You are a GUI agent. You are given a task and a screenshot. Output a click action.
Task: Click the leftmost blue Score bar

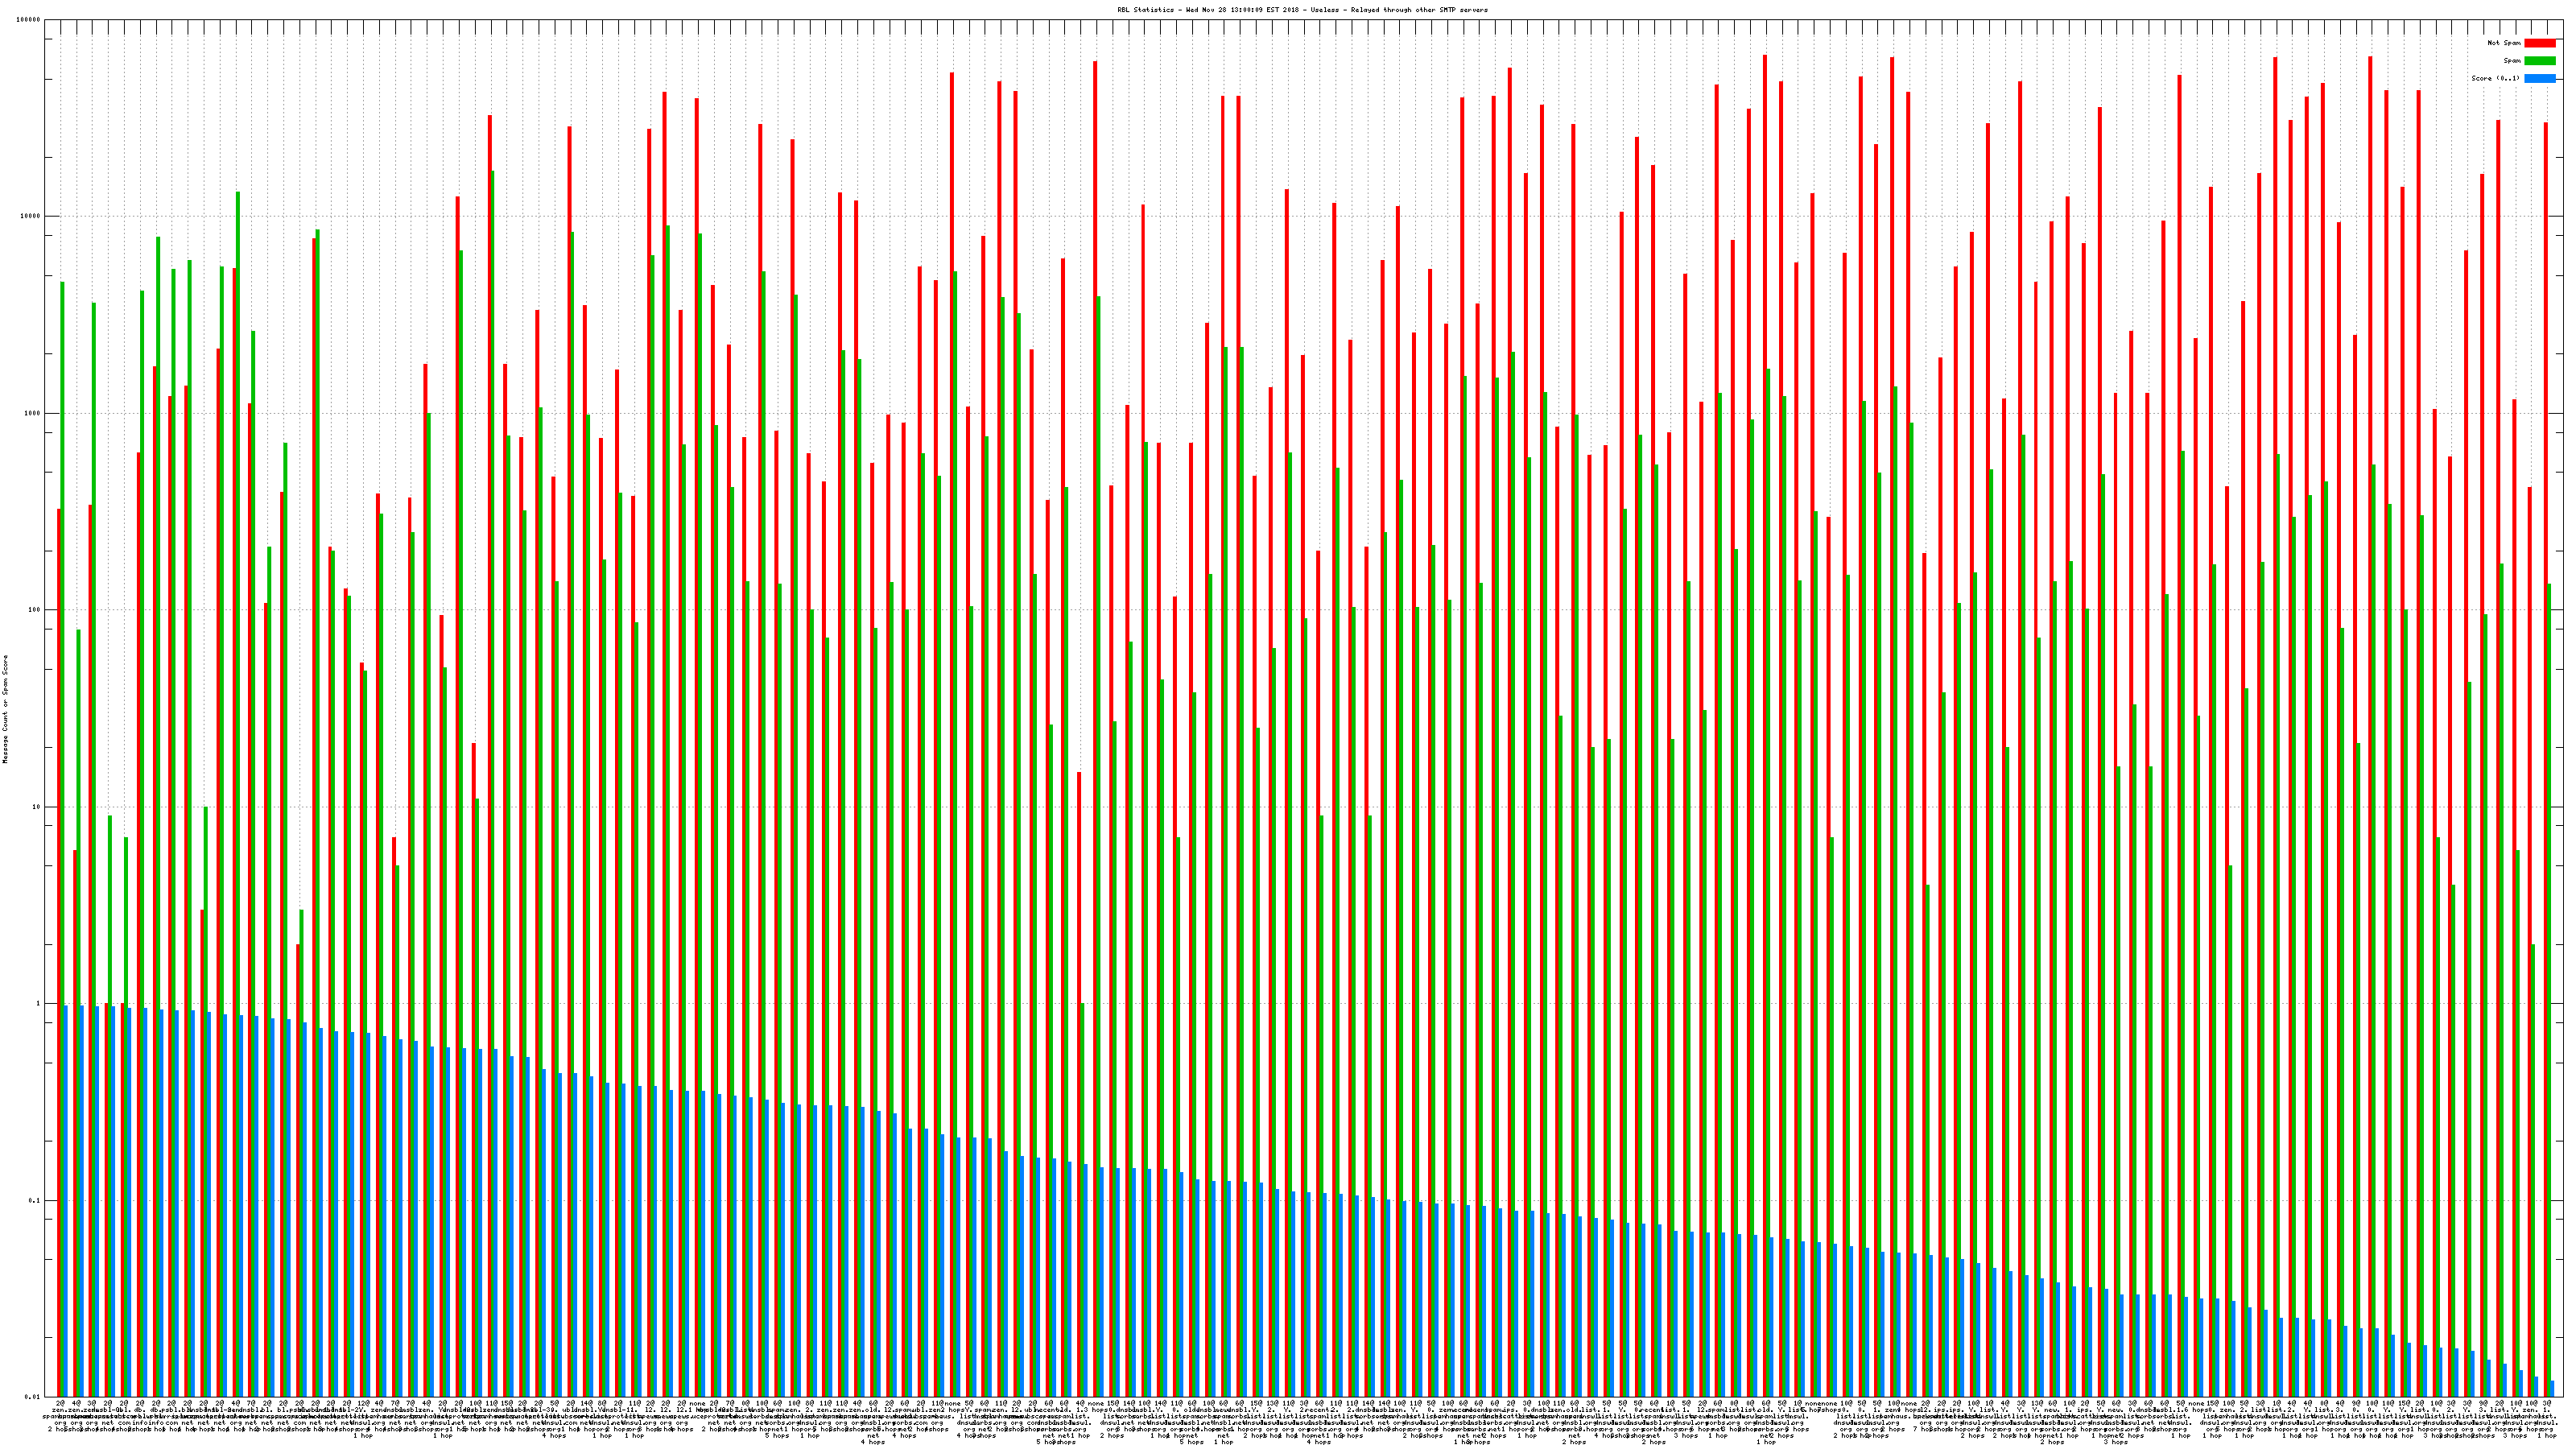click(66, 1200)
